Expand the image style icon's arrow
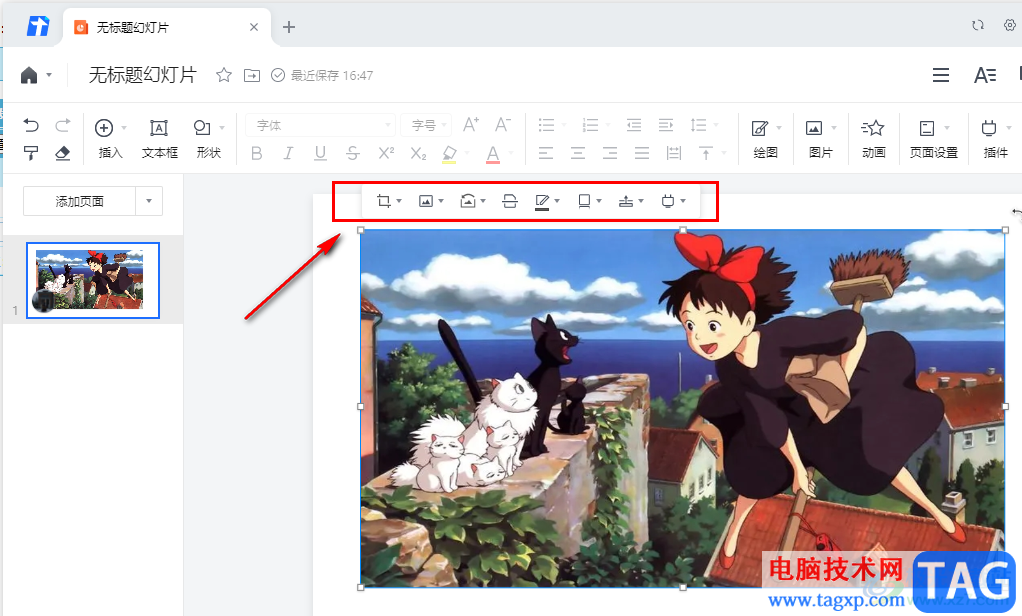Viewport: 1022px width, 616px height. point(483,201)
